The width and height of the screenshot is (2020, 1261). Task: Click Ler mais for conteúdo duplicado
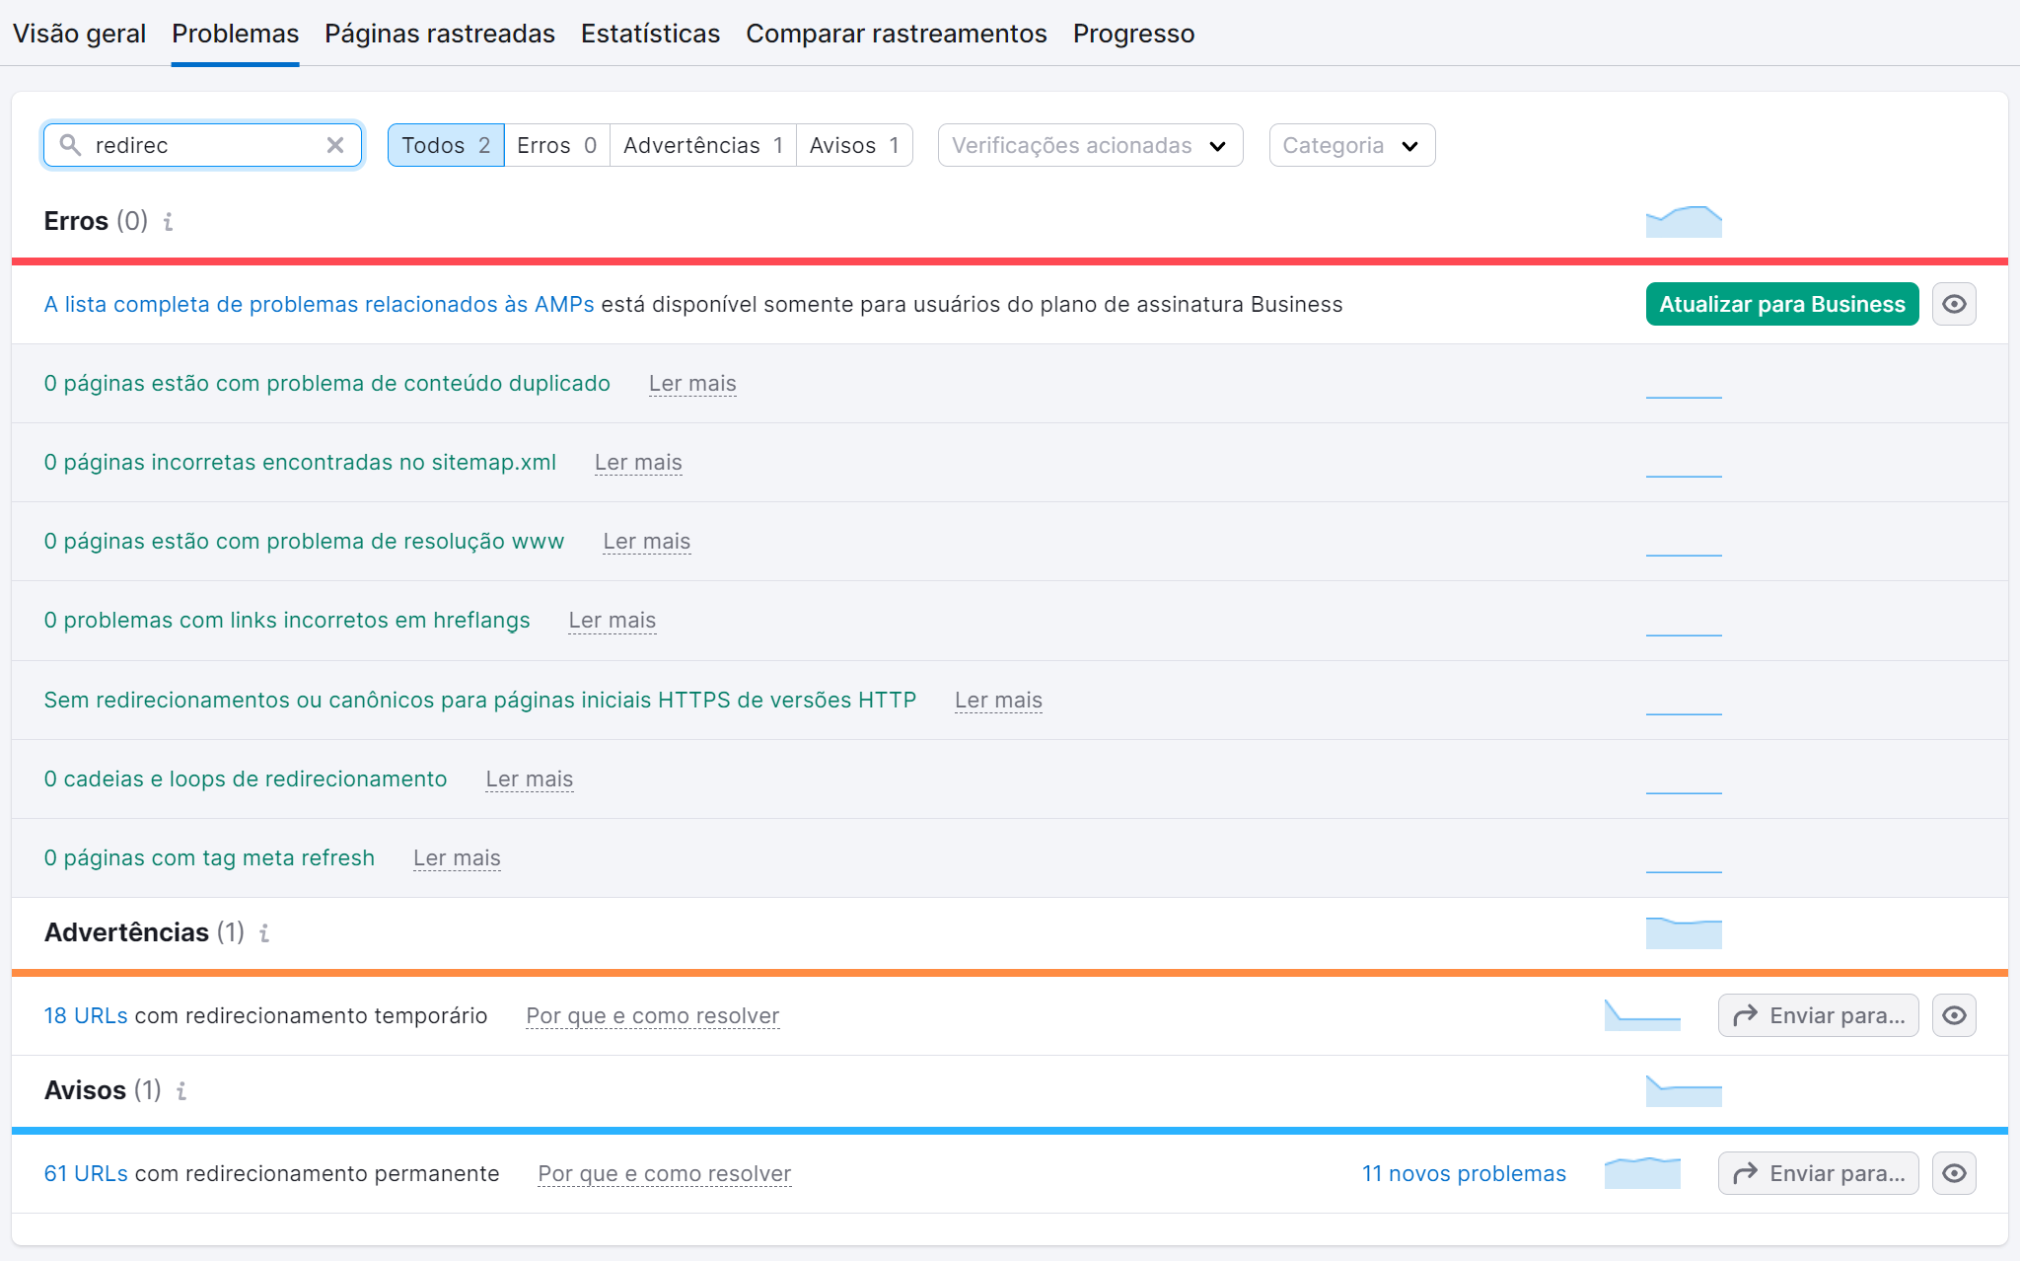[x=692, y=383]
